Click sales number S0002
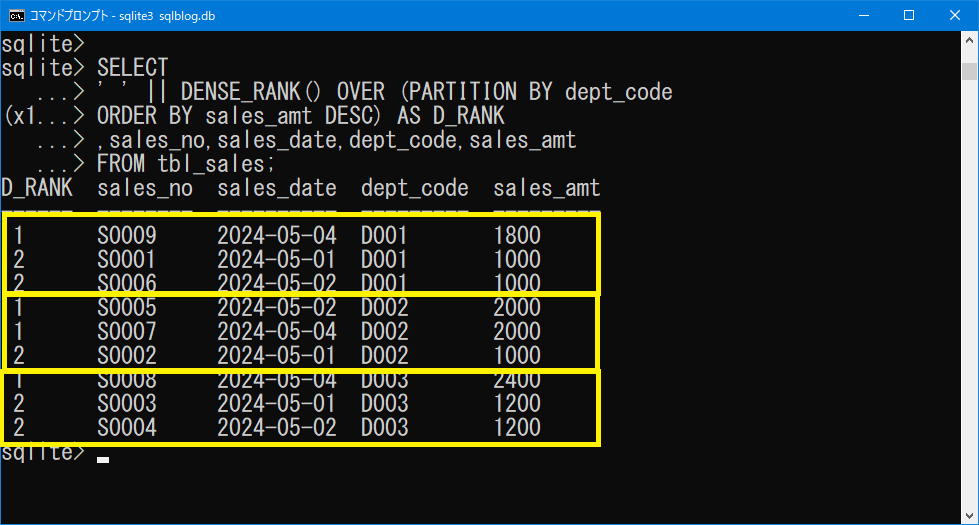This screenshot has width=979, height=525. tap(127, 355)
